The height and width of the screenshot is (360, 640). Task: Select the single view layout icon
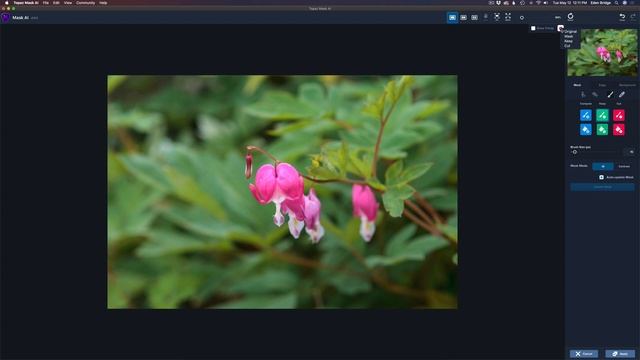tap(452, 18)
